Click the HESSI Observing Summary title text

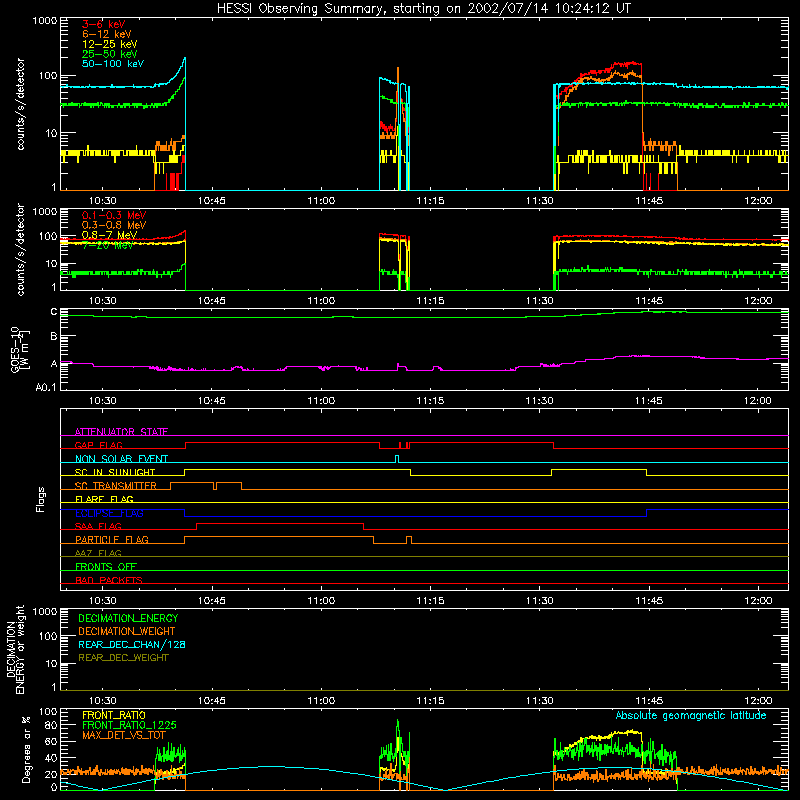pyautogui.click(x=423, y=9)
